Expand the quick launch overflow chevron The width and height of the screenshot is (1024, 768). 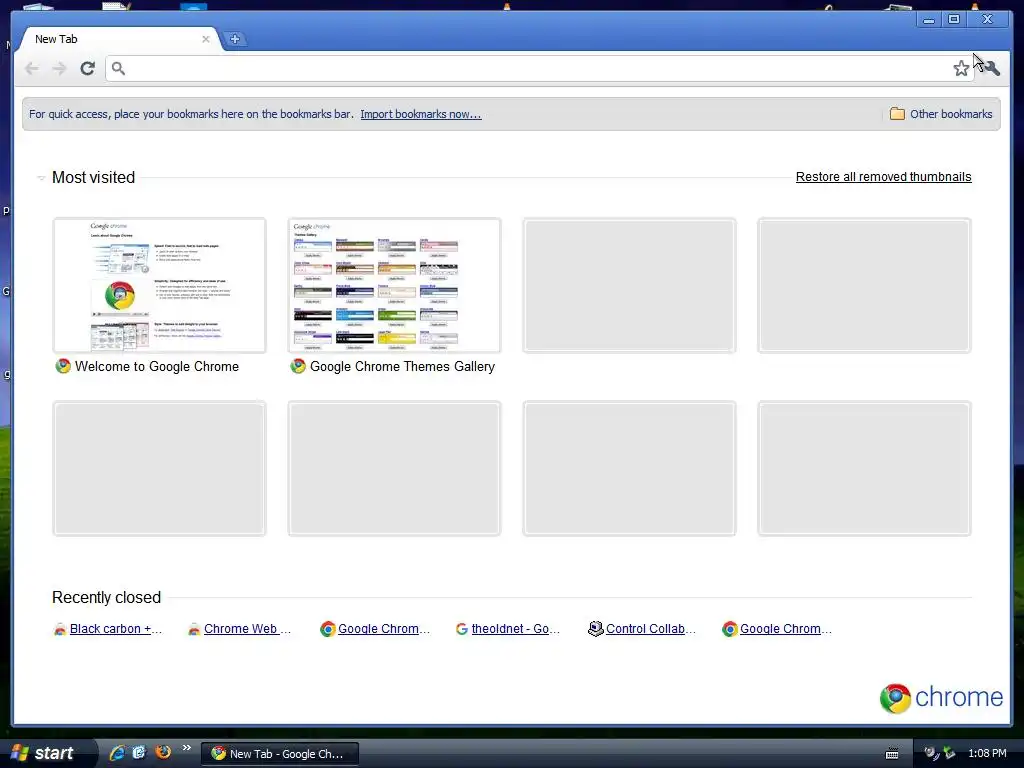187,748
